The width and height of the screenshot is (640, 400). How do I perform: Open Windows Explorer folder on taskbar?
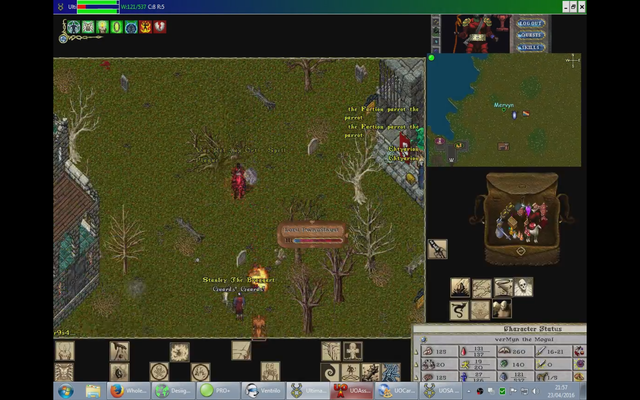point(93,391)
